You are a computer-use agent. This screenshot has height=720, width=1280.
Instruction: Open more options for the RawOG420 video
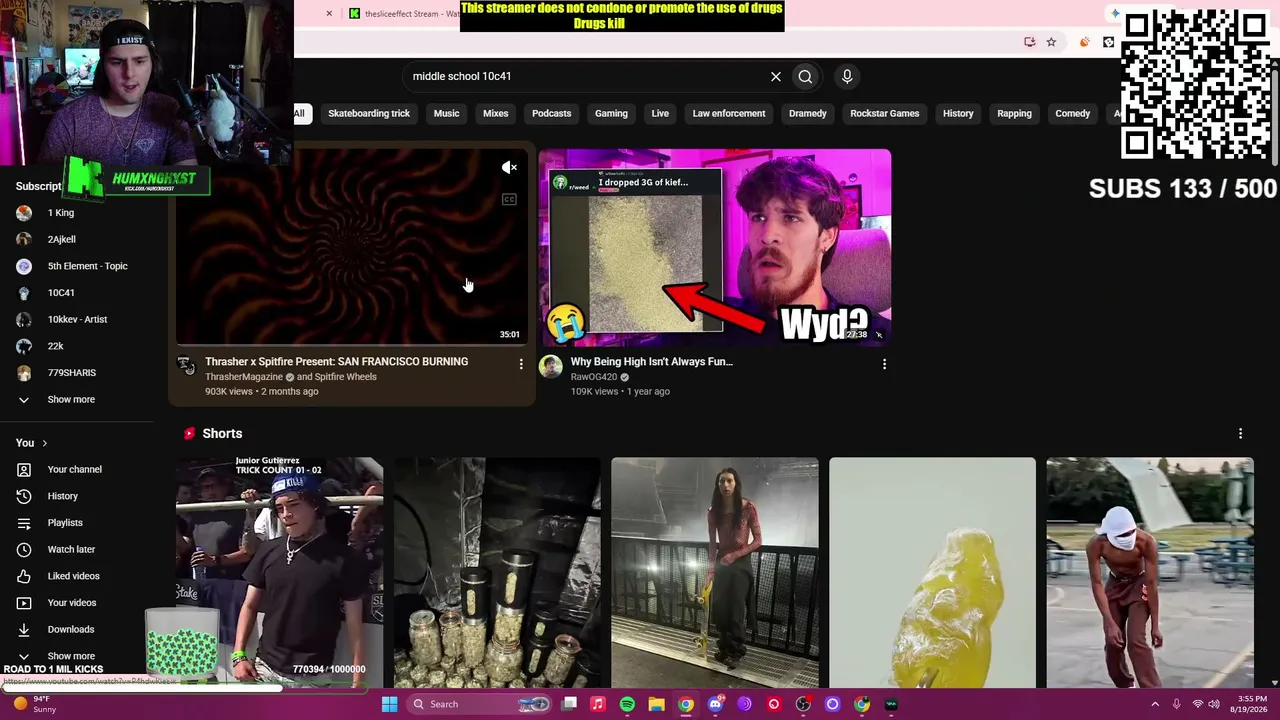[x=884, y=364]
